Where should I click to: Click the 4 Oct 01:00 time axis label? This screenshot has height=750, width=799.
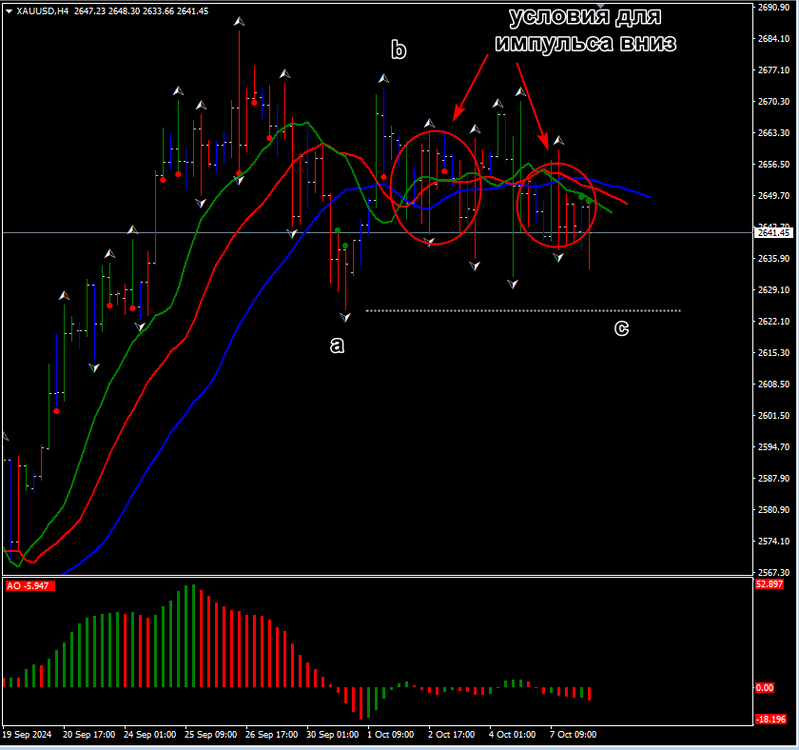tap(512, 735)
